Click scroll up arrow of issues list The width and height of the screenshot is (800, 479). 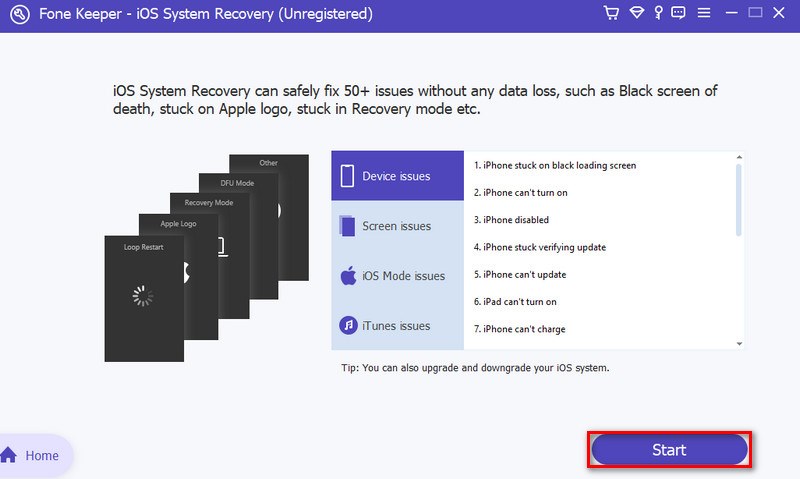pos(739,157)
